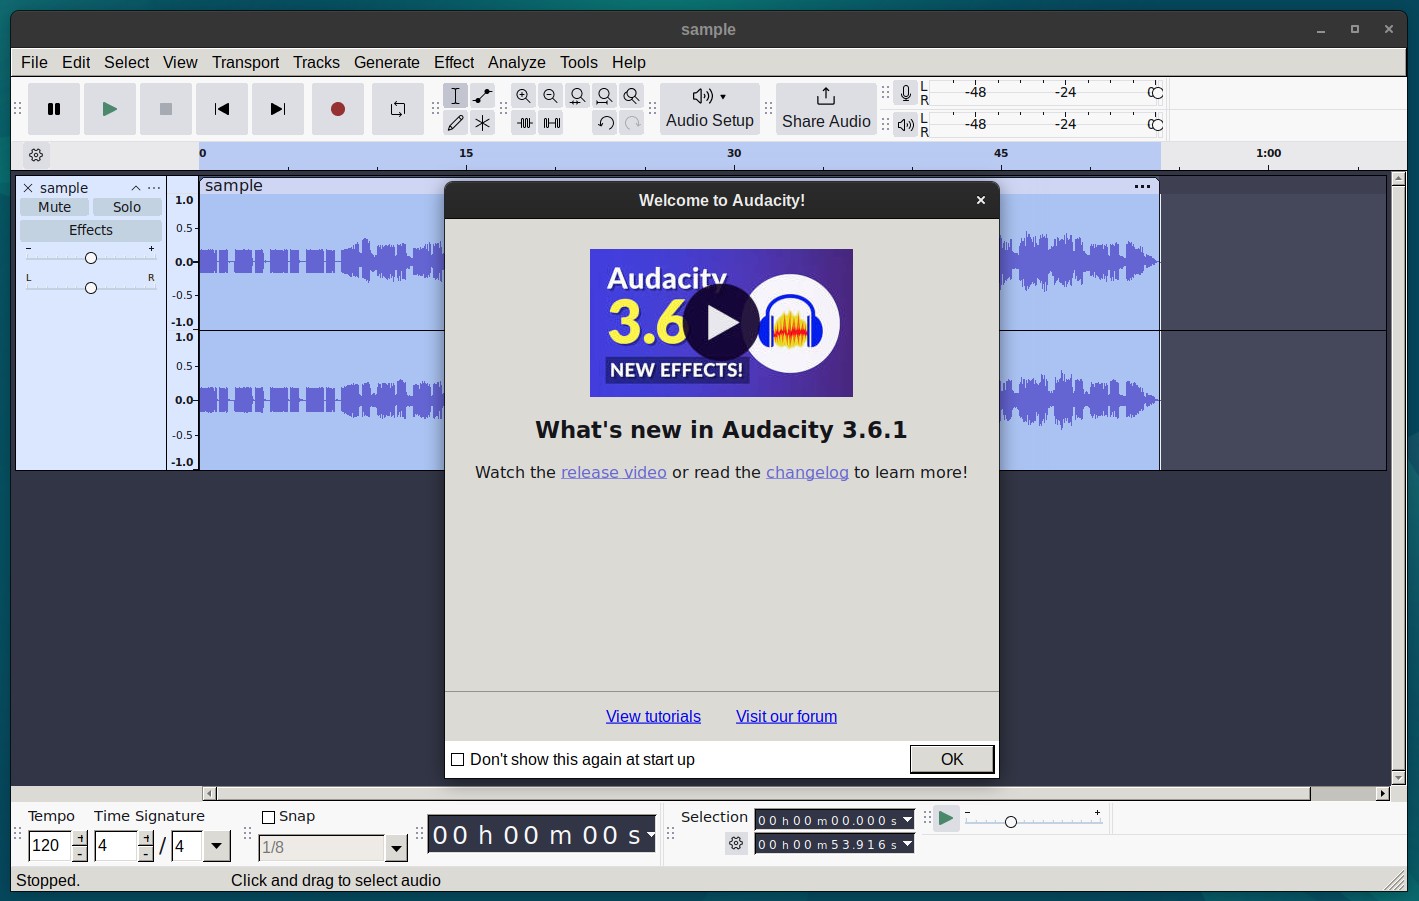Open the Audio Setup dropdown
1419x901 pixels.
[x=710, y=109]
